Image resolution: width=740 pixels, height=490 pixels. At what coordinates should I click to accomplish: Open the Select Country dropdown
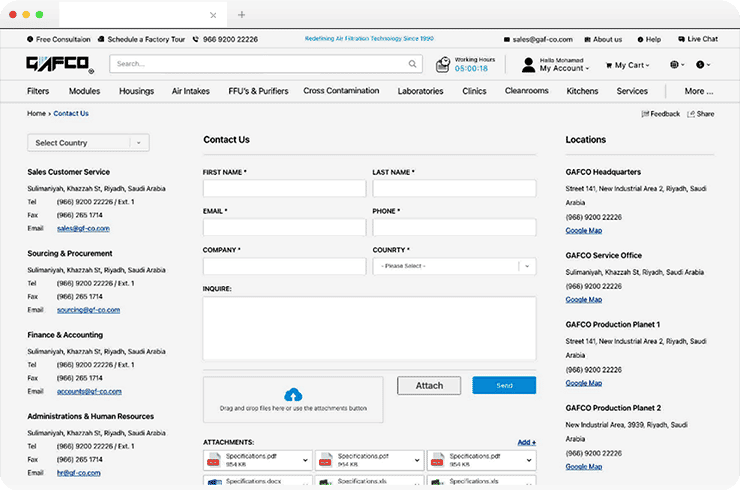88,143
